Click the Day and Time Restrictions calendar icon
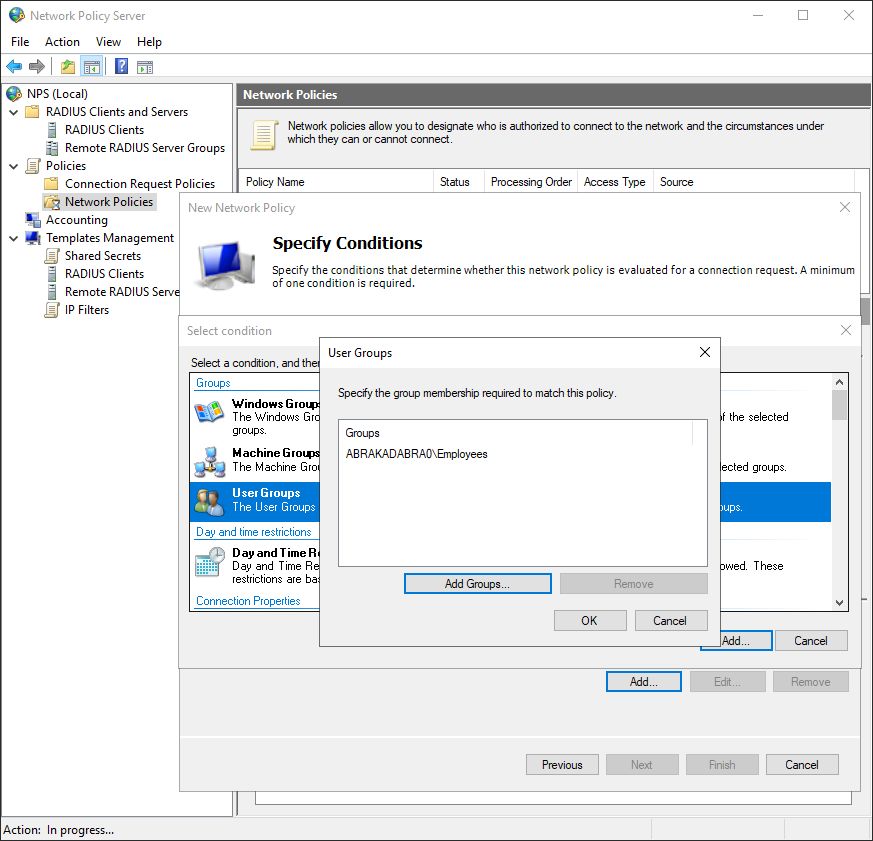 210,562
